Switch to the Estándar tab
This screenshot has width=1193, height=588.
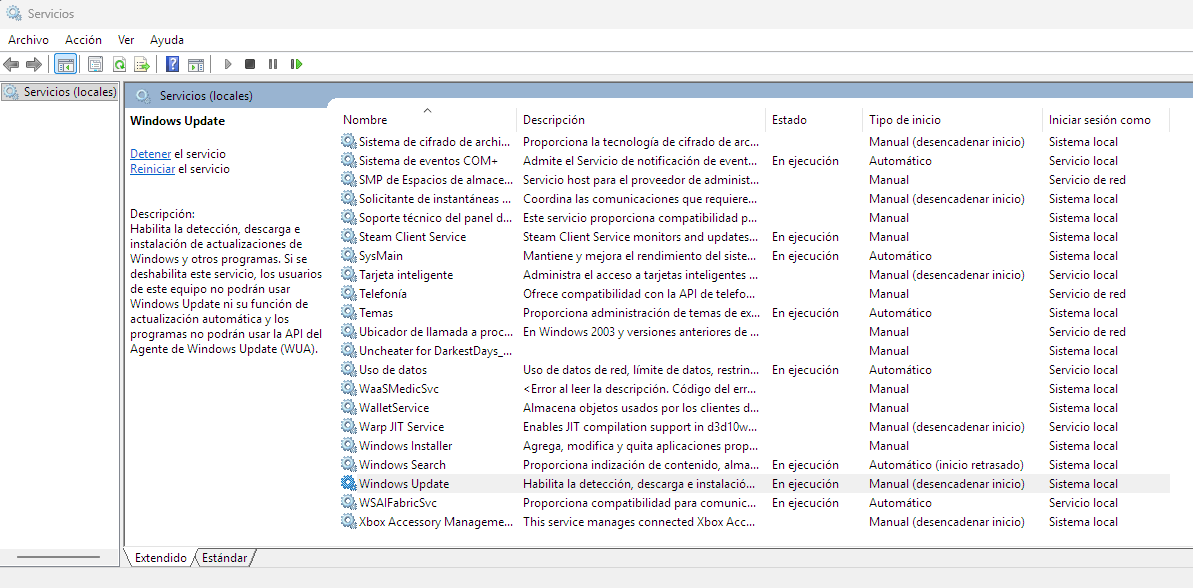[x=224, y=558]
